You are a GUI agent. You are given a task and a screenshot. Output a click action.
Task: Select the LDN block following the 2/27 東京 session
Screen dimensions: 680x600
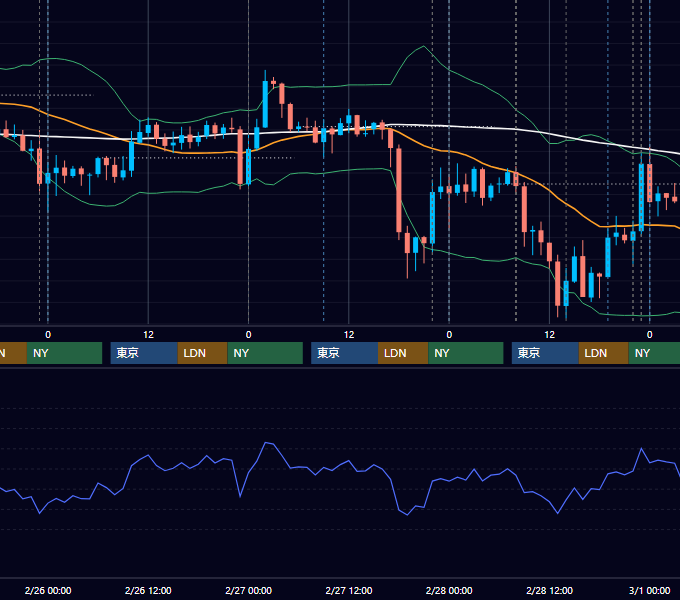coord(403,353)
